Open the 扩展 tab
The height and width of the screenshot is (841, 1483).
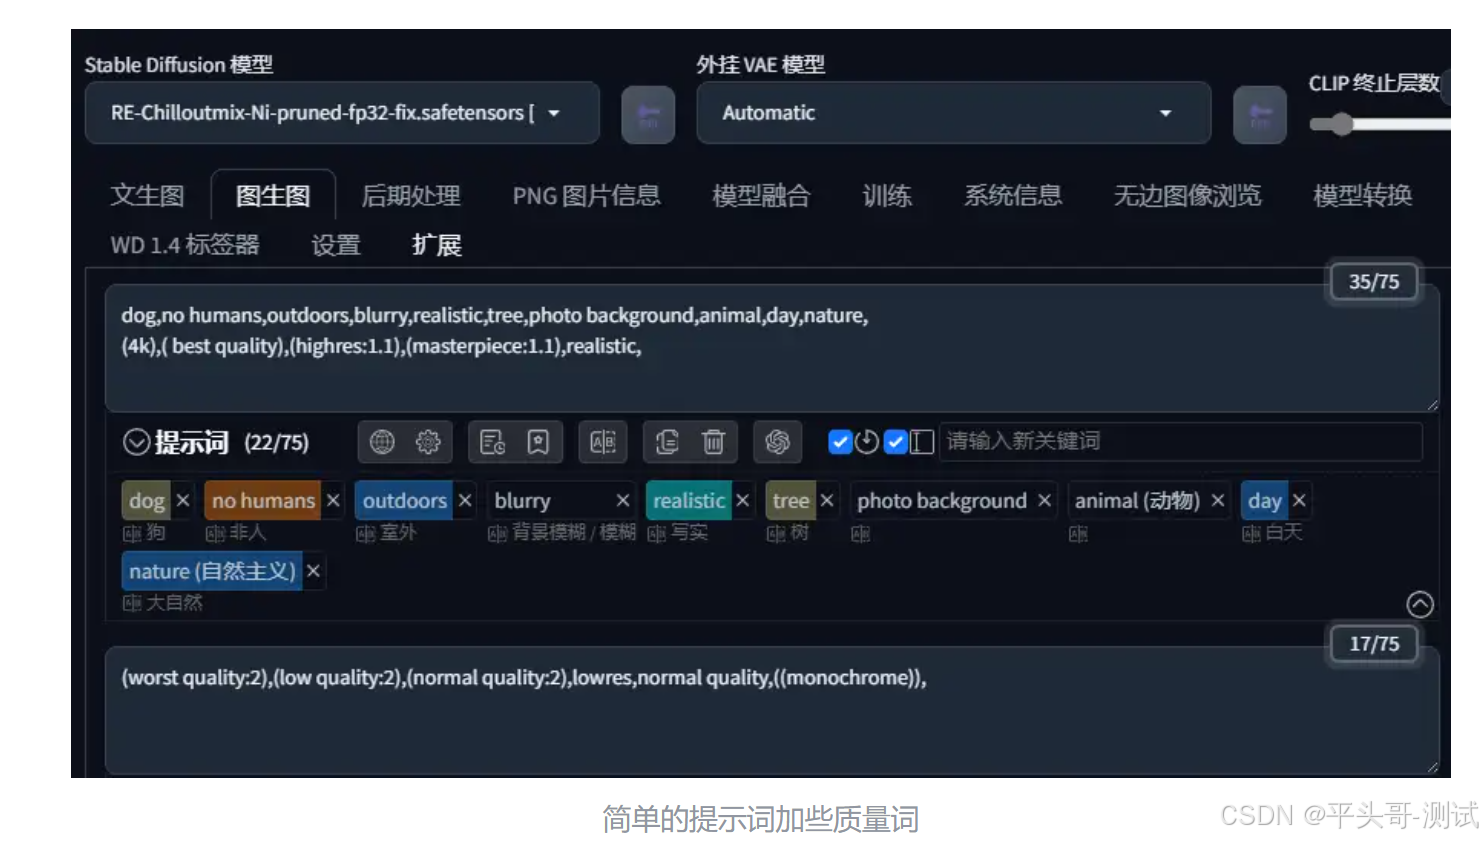pyautogui.click(x=437, y=245)
